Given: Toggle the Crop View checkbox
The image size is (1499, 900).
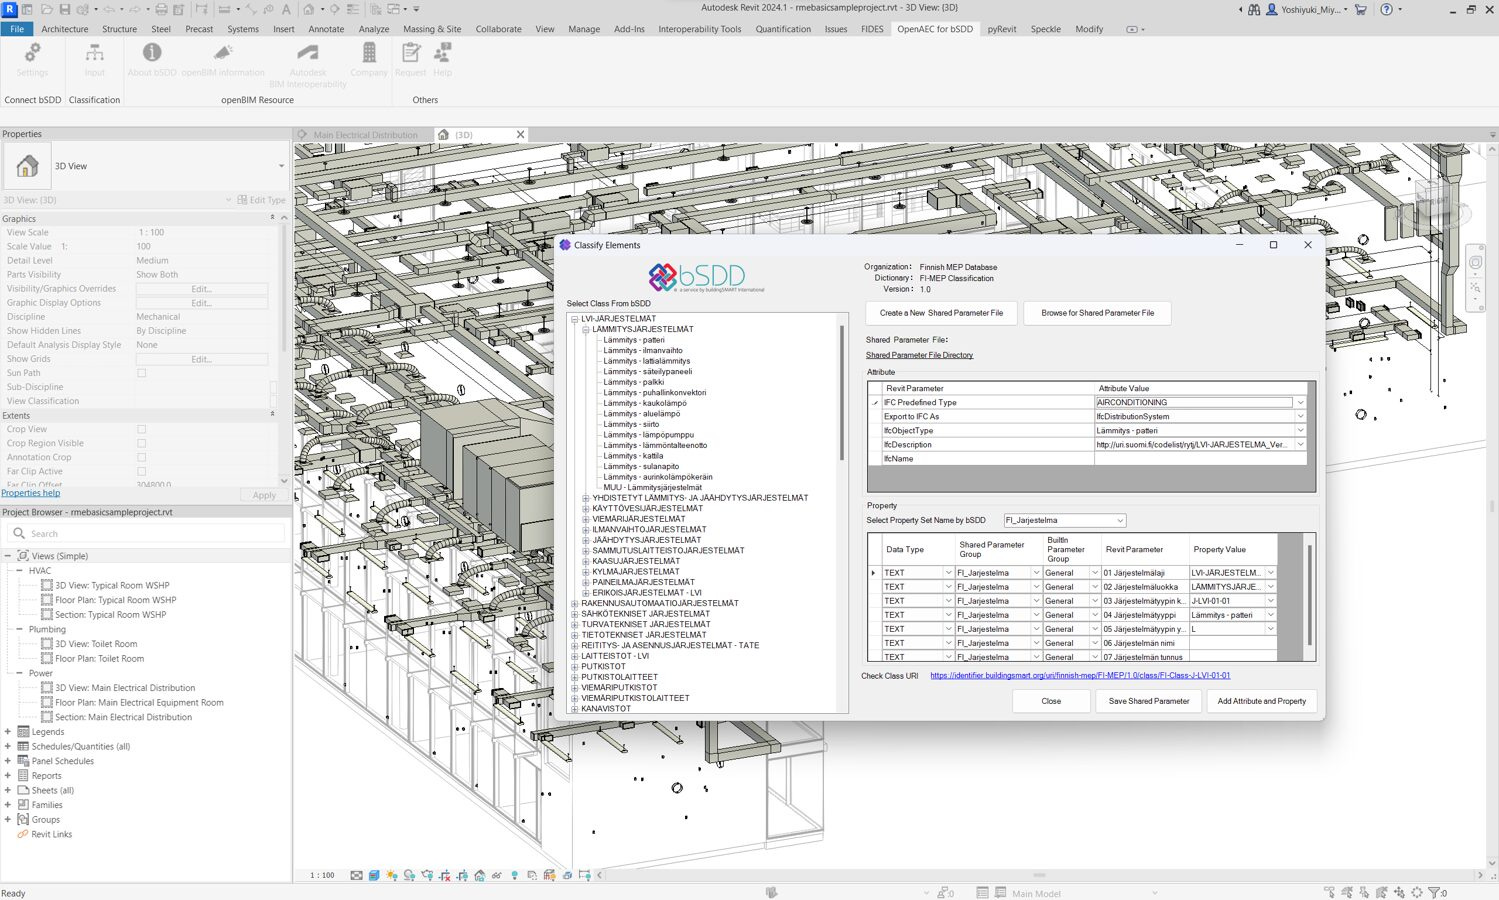Looking at the screenshot, I should click(141, 429).
